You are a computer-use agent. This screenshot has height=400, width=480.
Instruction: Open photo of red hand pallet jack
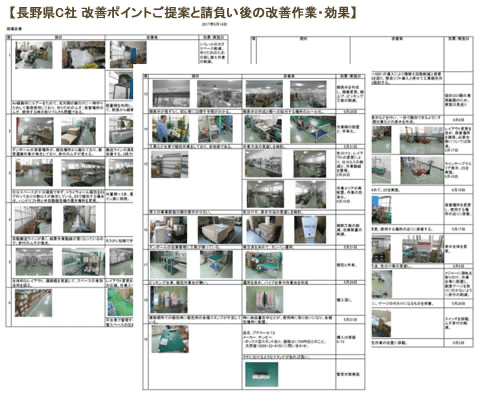tap(422, 170)
